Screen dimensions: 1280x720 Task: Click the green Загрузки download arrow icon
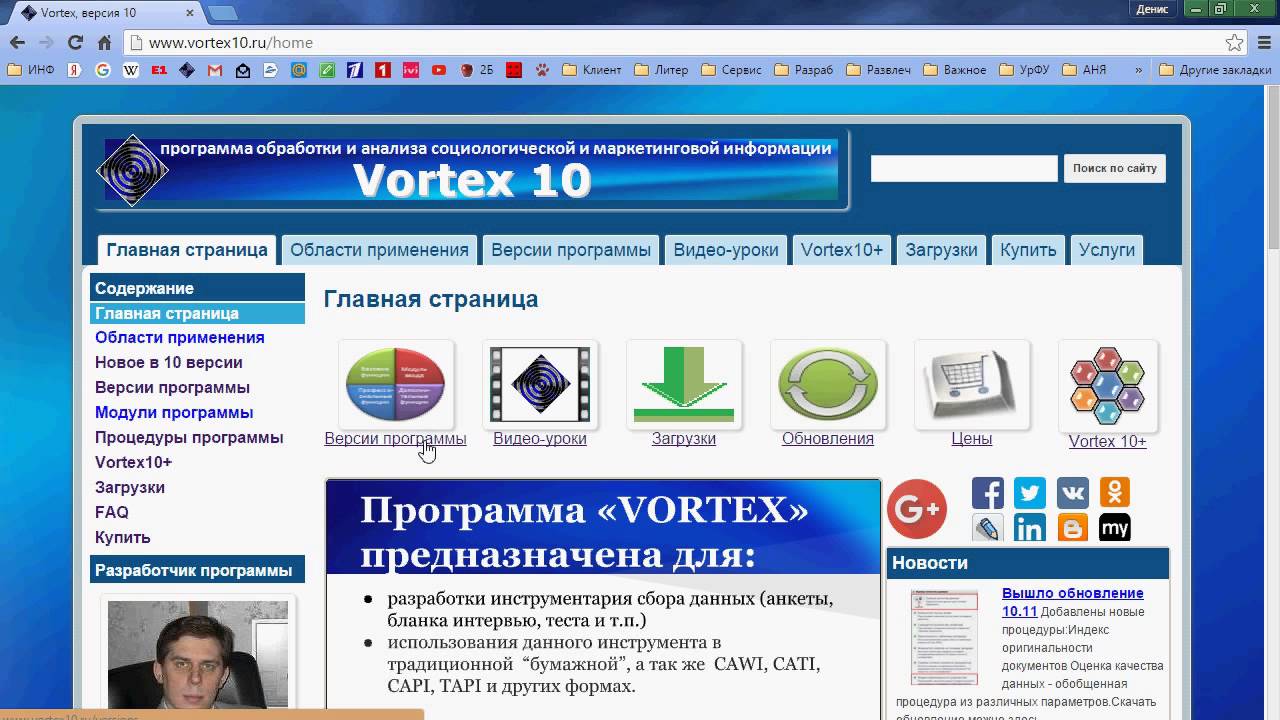(x=684, y=385)
